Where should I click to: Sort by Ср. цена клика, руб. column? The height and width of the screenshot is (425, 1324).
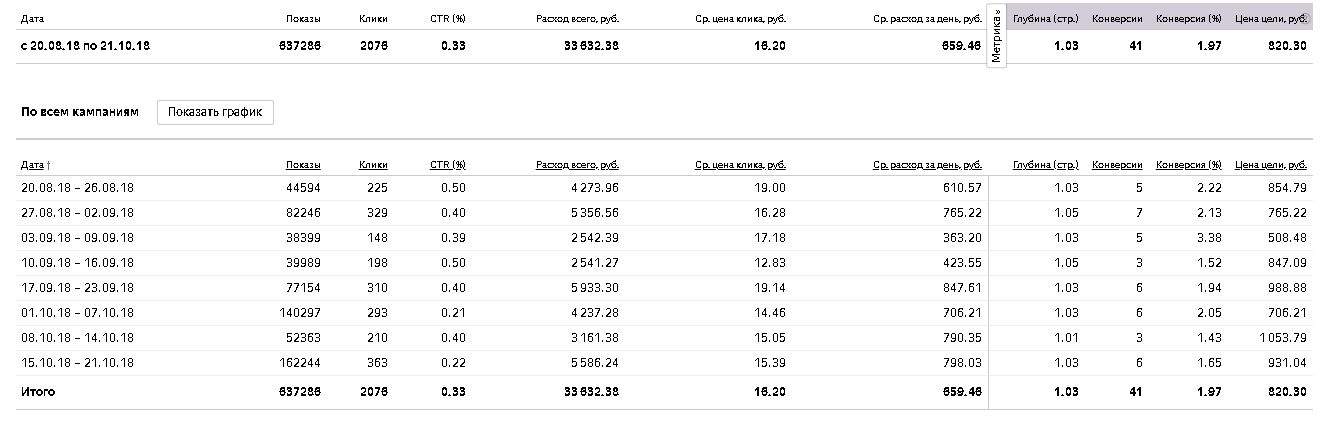[740, 164]
